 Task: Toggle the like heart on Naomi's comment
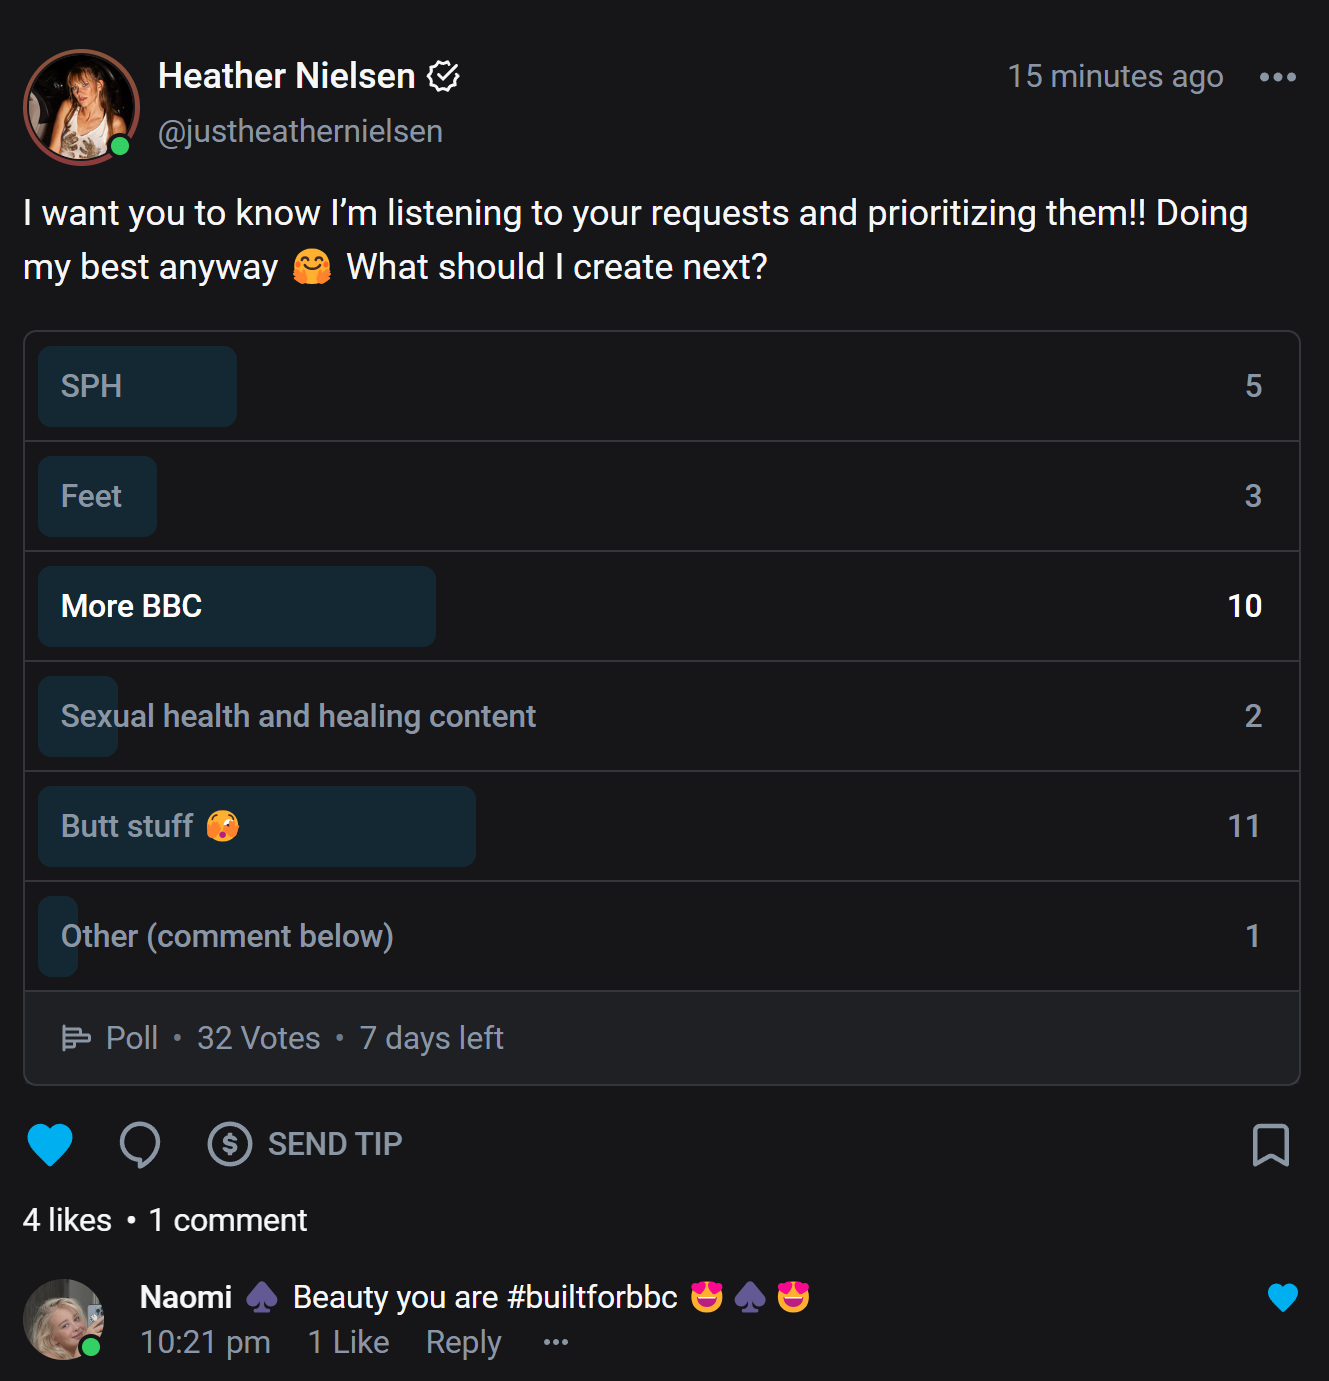(x=1282, y=1297)
